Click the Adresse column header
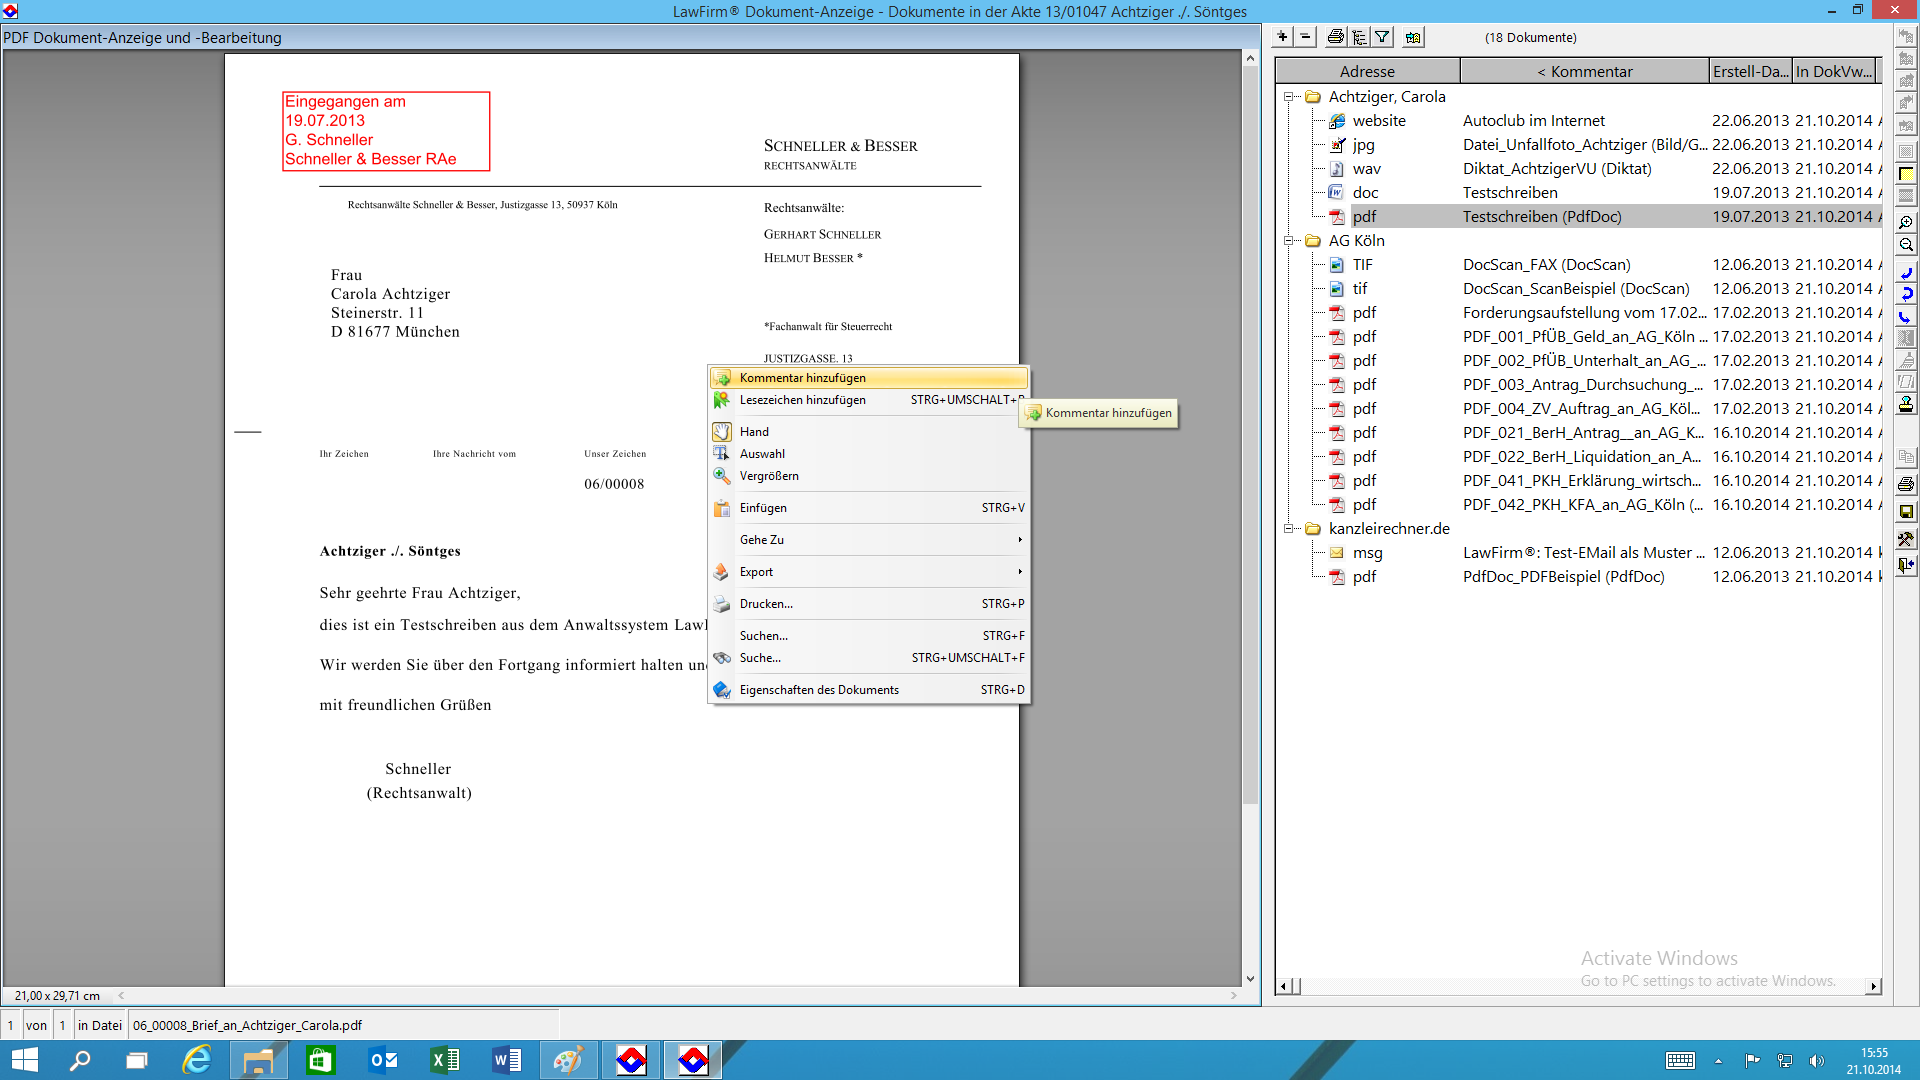The width and height of the screenshot is (1920, 1080). pyautogui.click(x=1366, y=72)
